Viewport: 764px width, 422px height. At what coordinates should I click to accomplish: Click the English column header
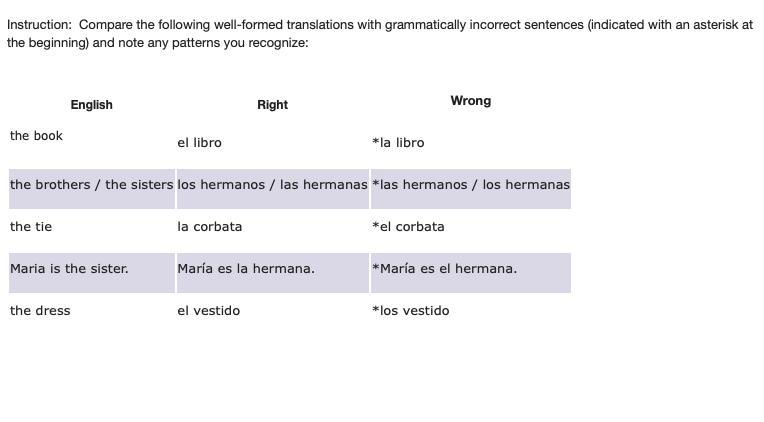coord(91,105)
